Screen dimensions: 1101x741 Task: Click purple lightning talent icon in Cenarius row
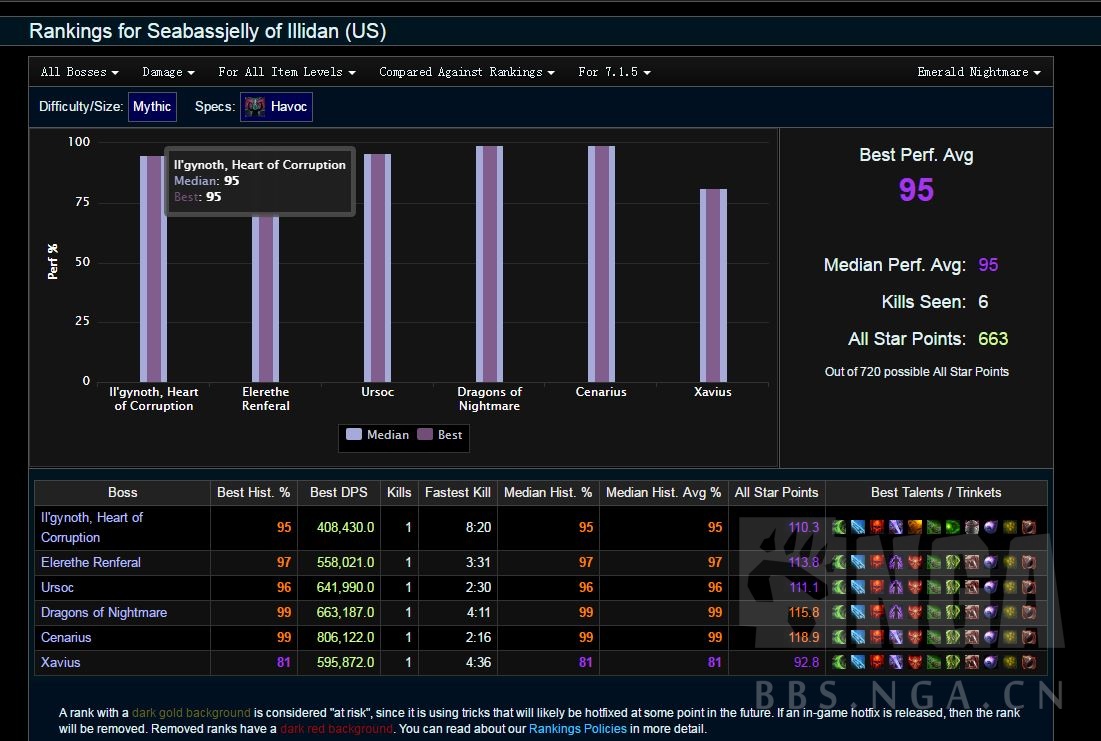tap(896, 637)
